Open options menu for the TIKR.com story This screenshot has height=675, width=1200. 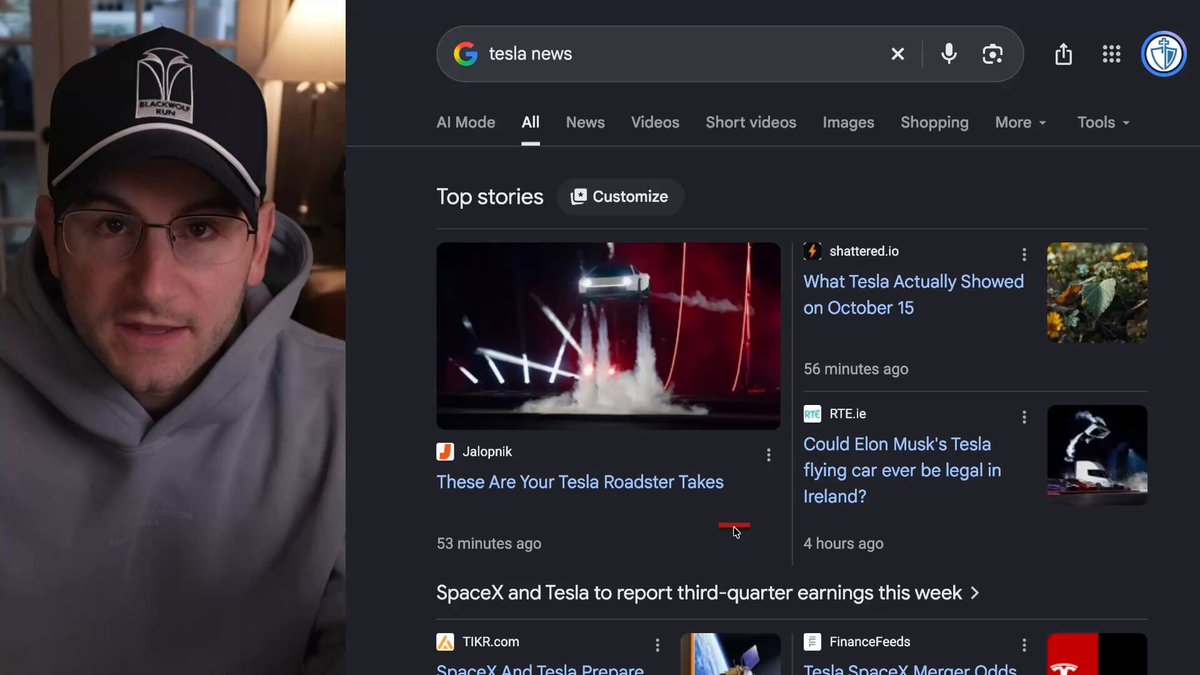coord(657,645)
